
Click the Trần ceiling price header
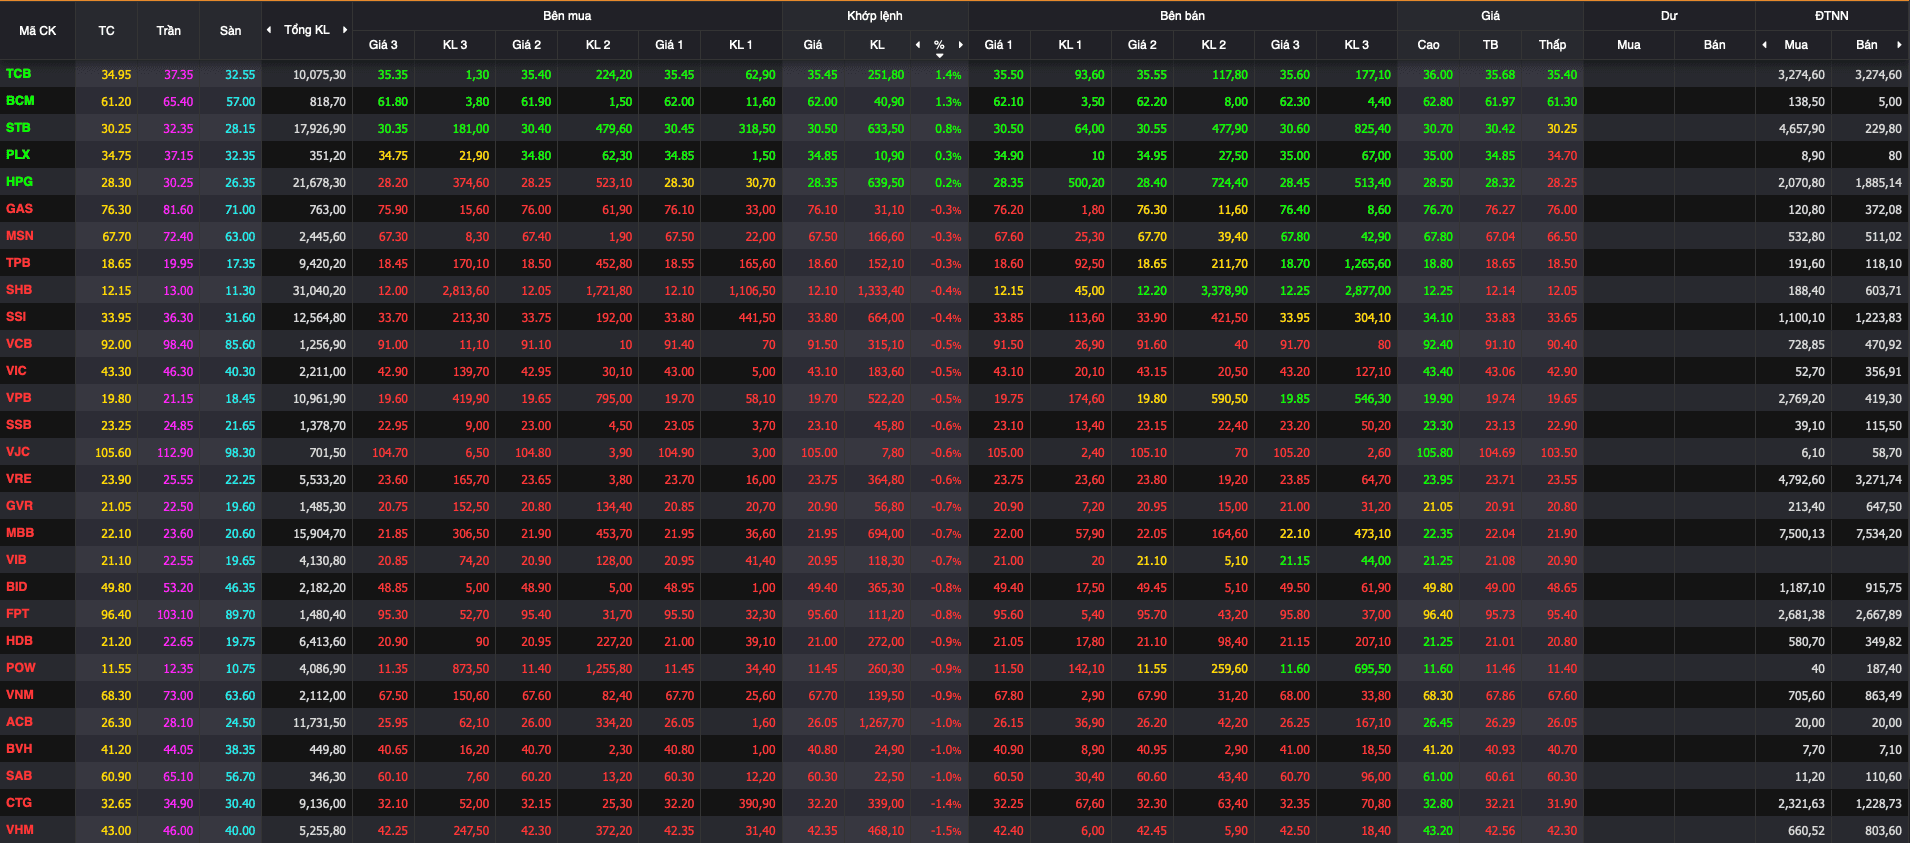pyautogui.click(x=168, y=31)
